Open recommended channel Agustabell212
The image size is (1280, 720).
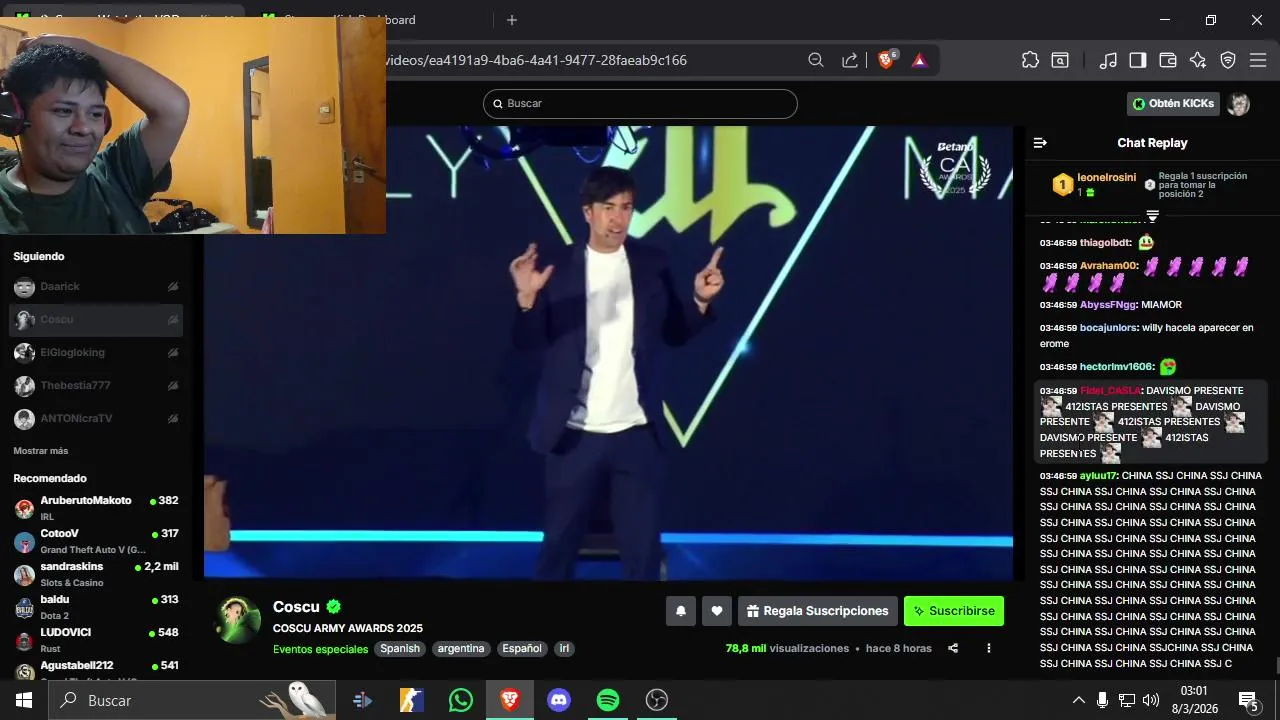click(96, 670)
